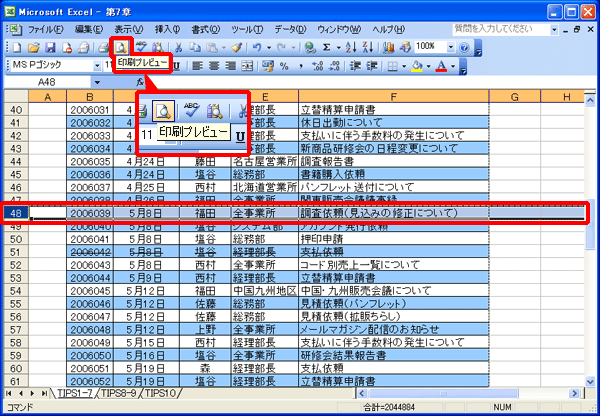Launch the Chart Wizard icon
Viewport: 600px width, 416px height.
tap(388, 47)
